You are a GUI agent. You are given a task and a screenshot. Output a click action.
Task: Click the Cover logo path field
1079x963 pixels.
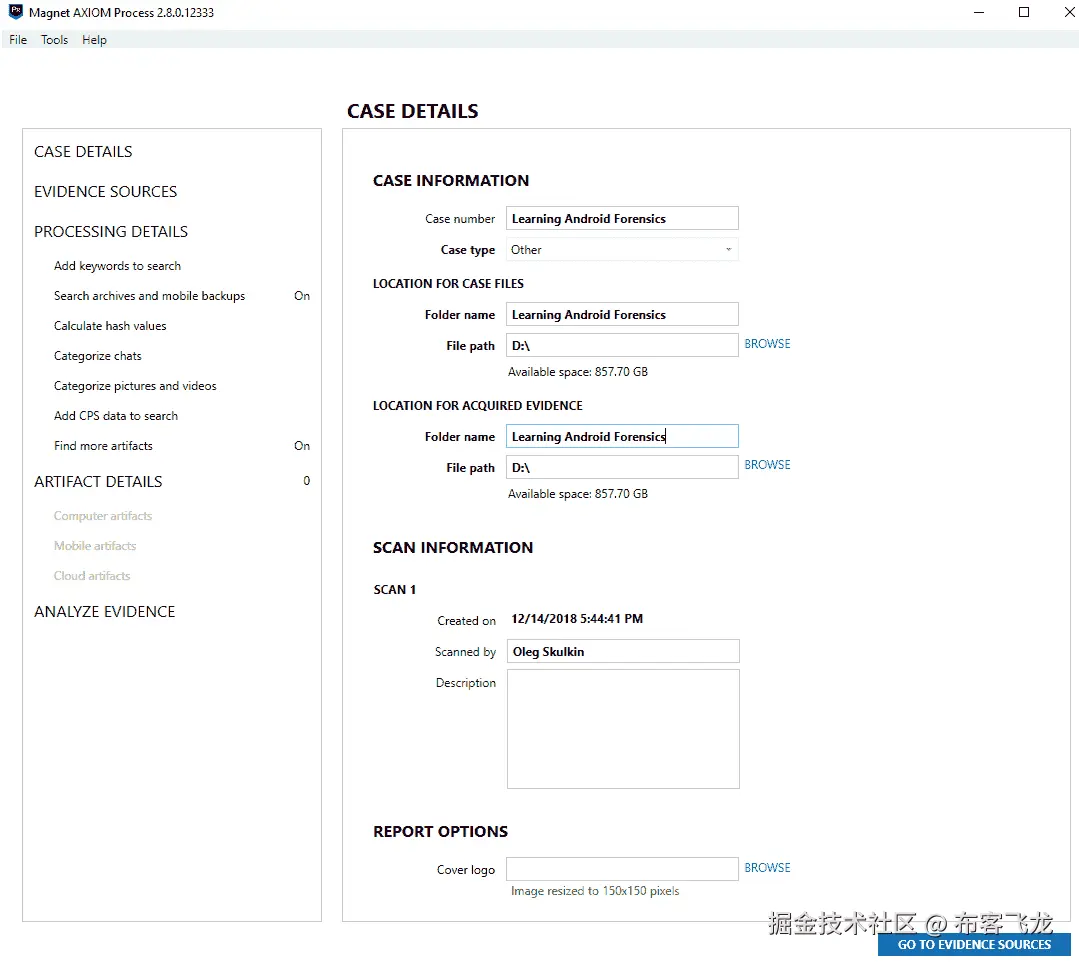tap(622, 869)
